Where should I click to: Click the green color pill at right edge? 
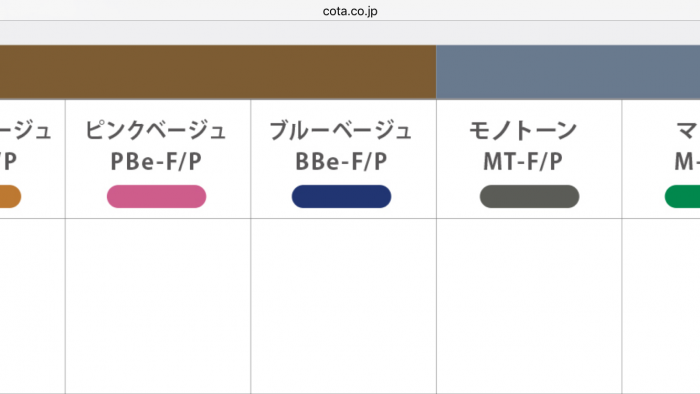[x=682, y=196]
